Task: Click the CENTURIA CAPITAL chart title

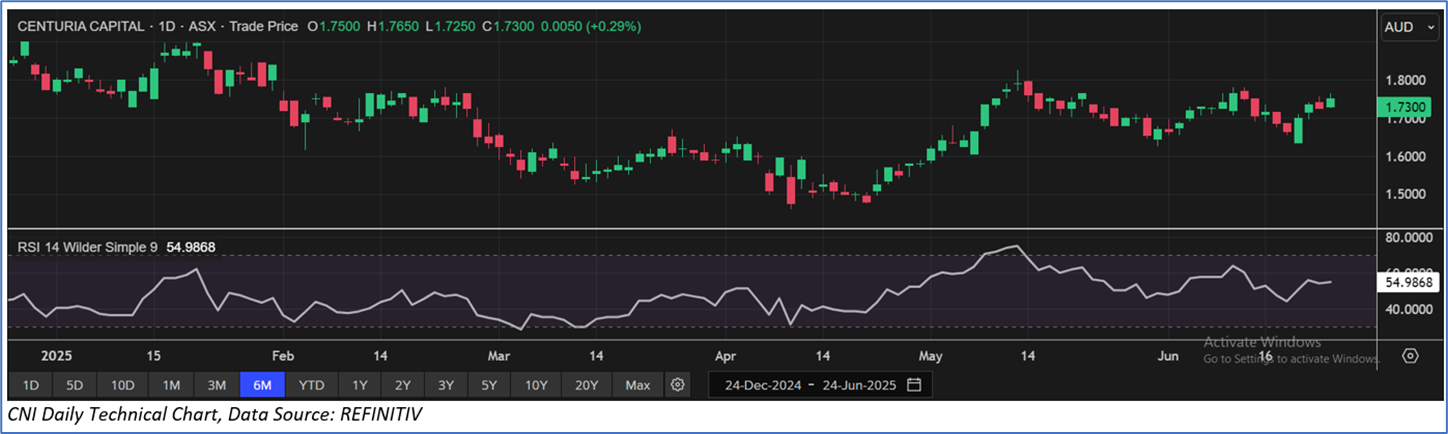Action: (x=79, y=26)
